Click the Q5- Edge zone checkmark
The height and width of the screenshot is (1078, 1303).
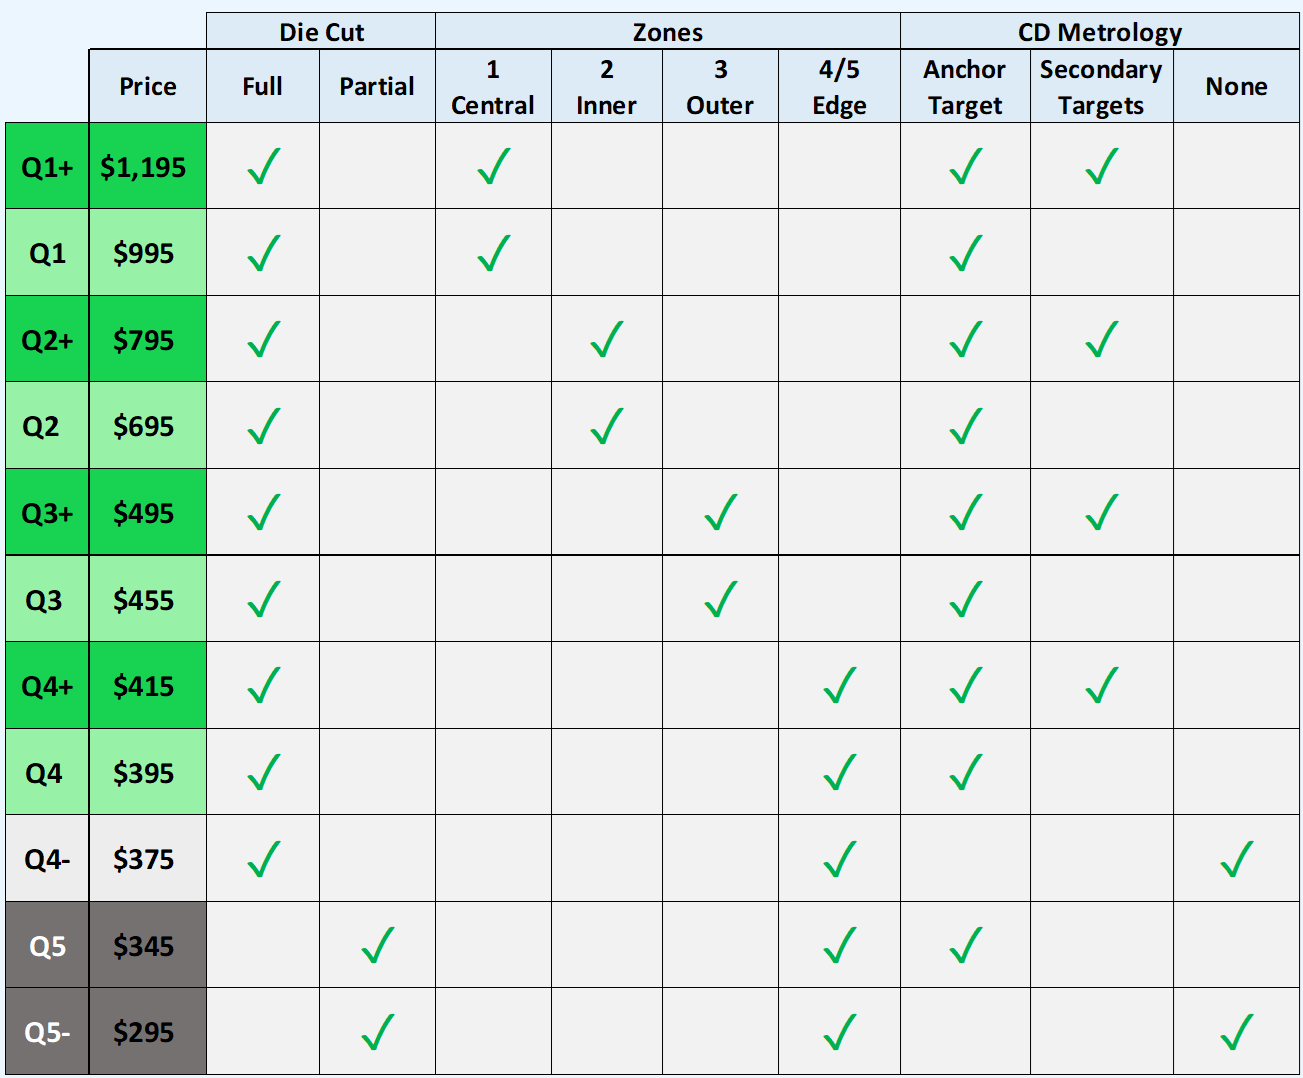pos(839,1032)
